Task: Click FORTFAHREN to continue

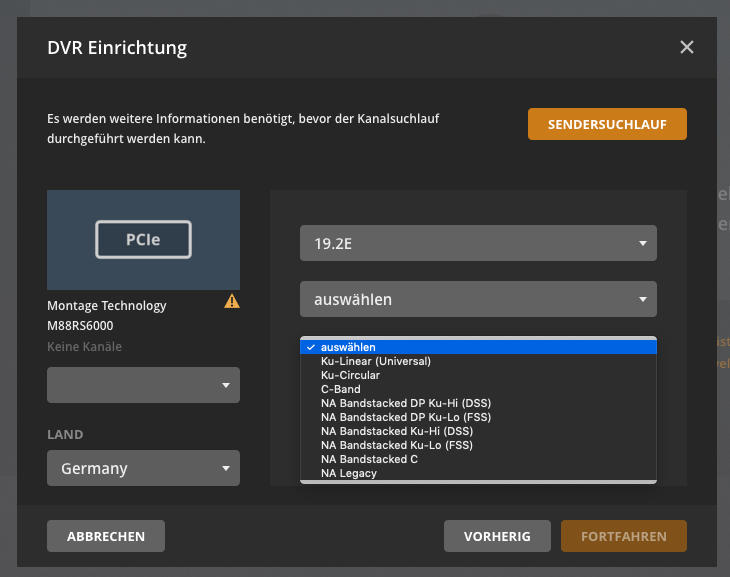Action: (624, 536)
